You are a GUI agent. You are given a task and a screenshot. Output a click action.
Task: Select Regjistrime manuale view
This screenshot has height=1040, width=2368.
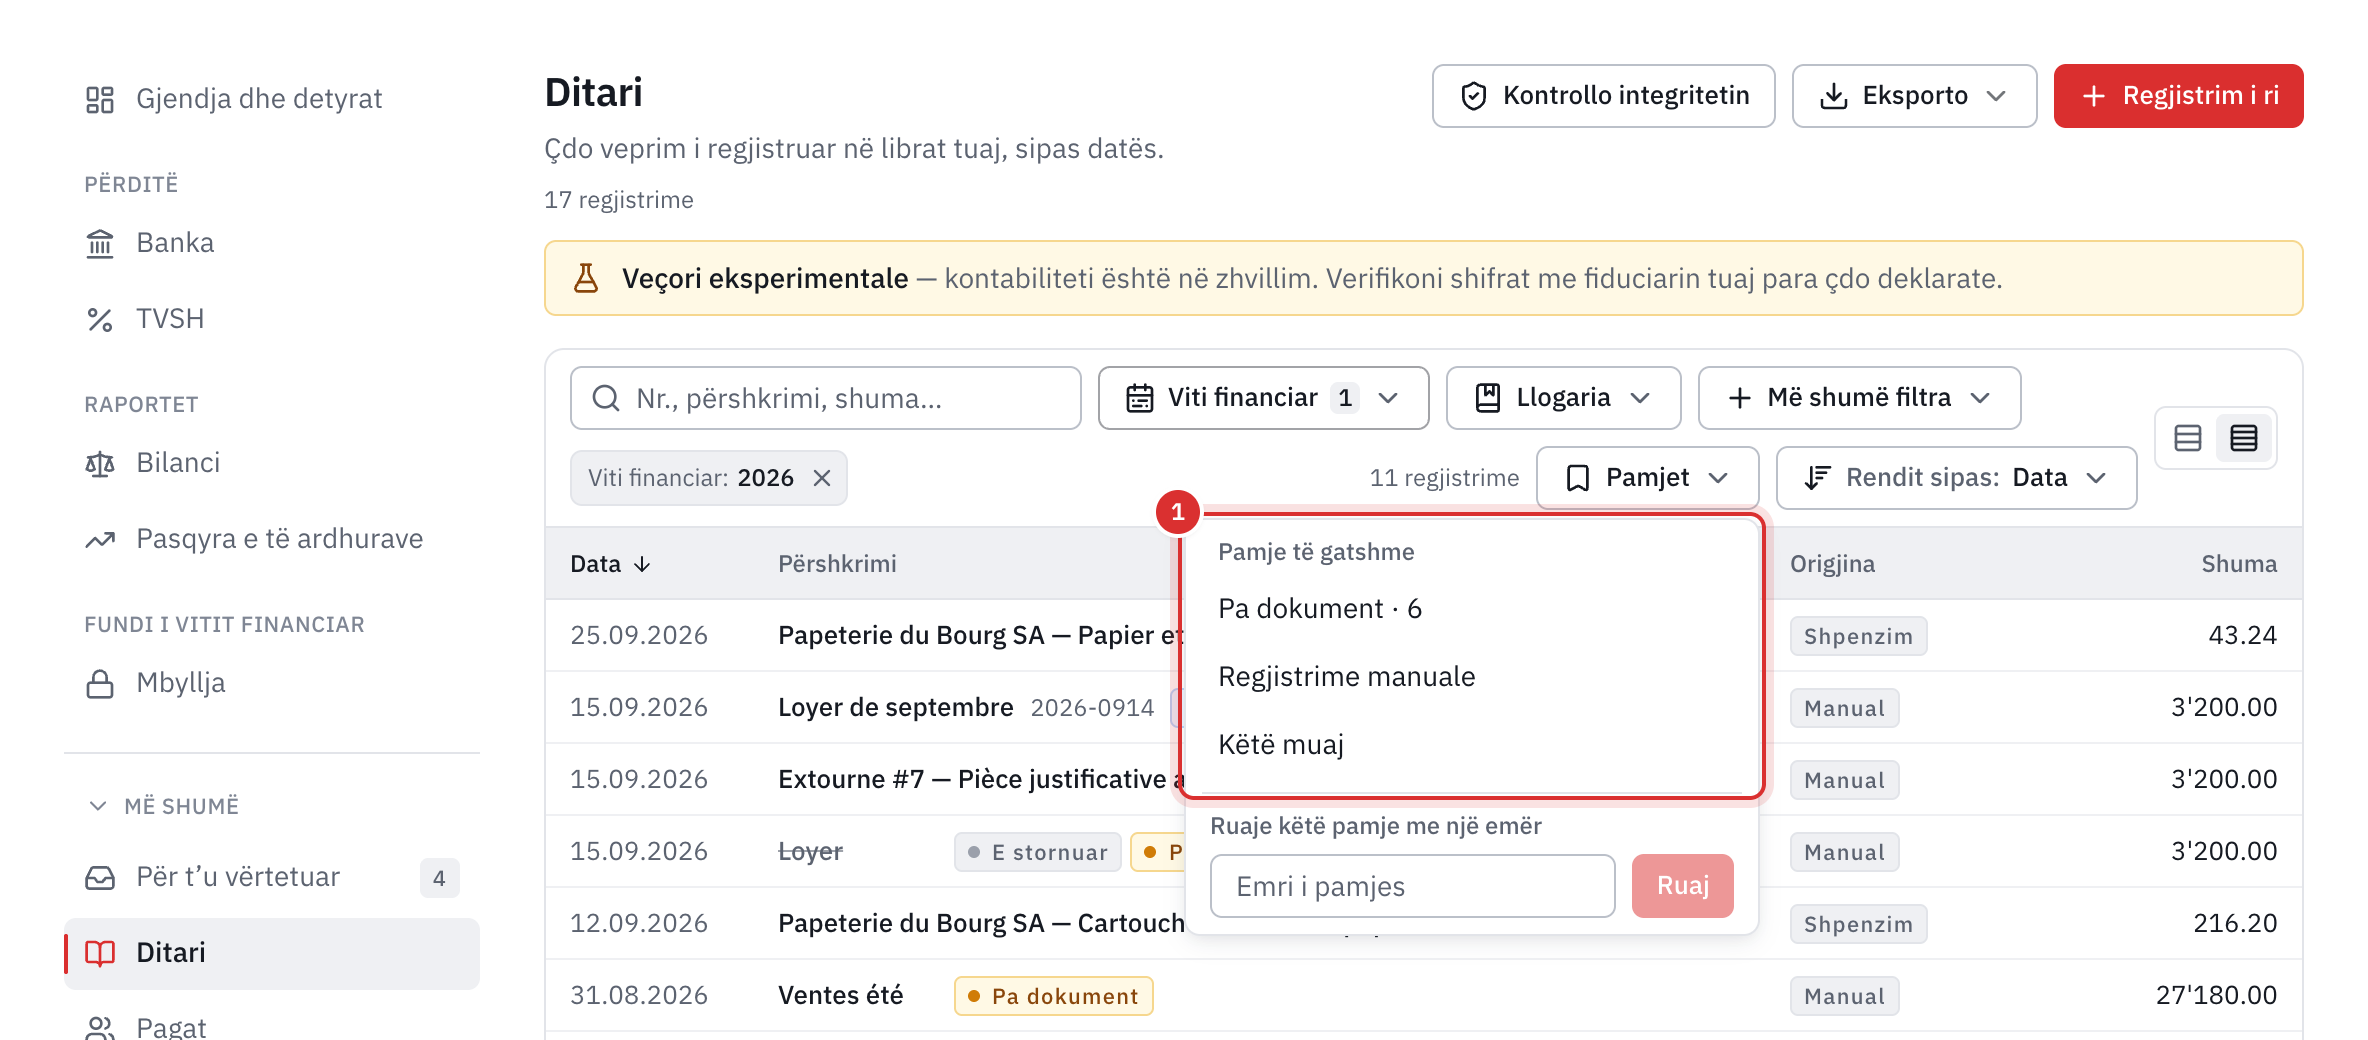1470,677
